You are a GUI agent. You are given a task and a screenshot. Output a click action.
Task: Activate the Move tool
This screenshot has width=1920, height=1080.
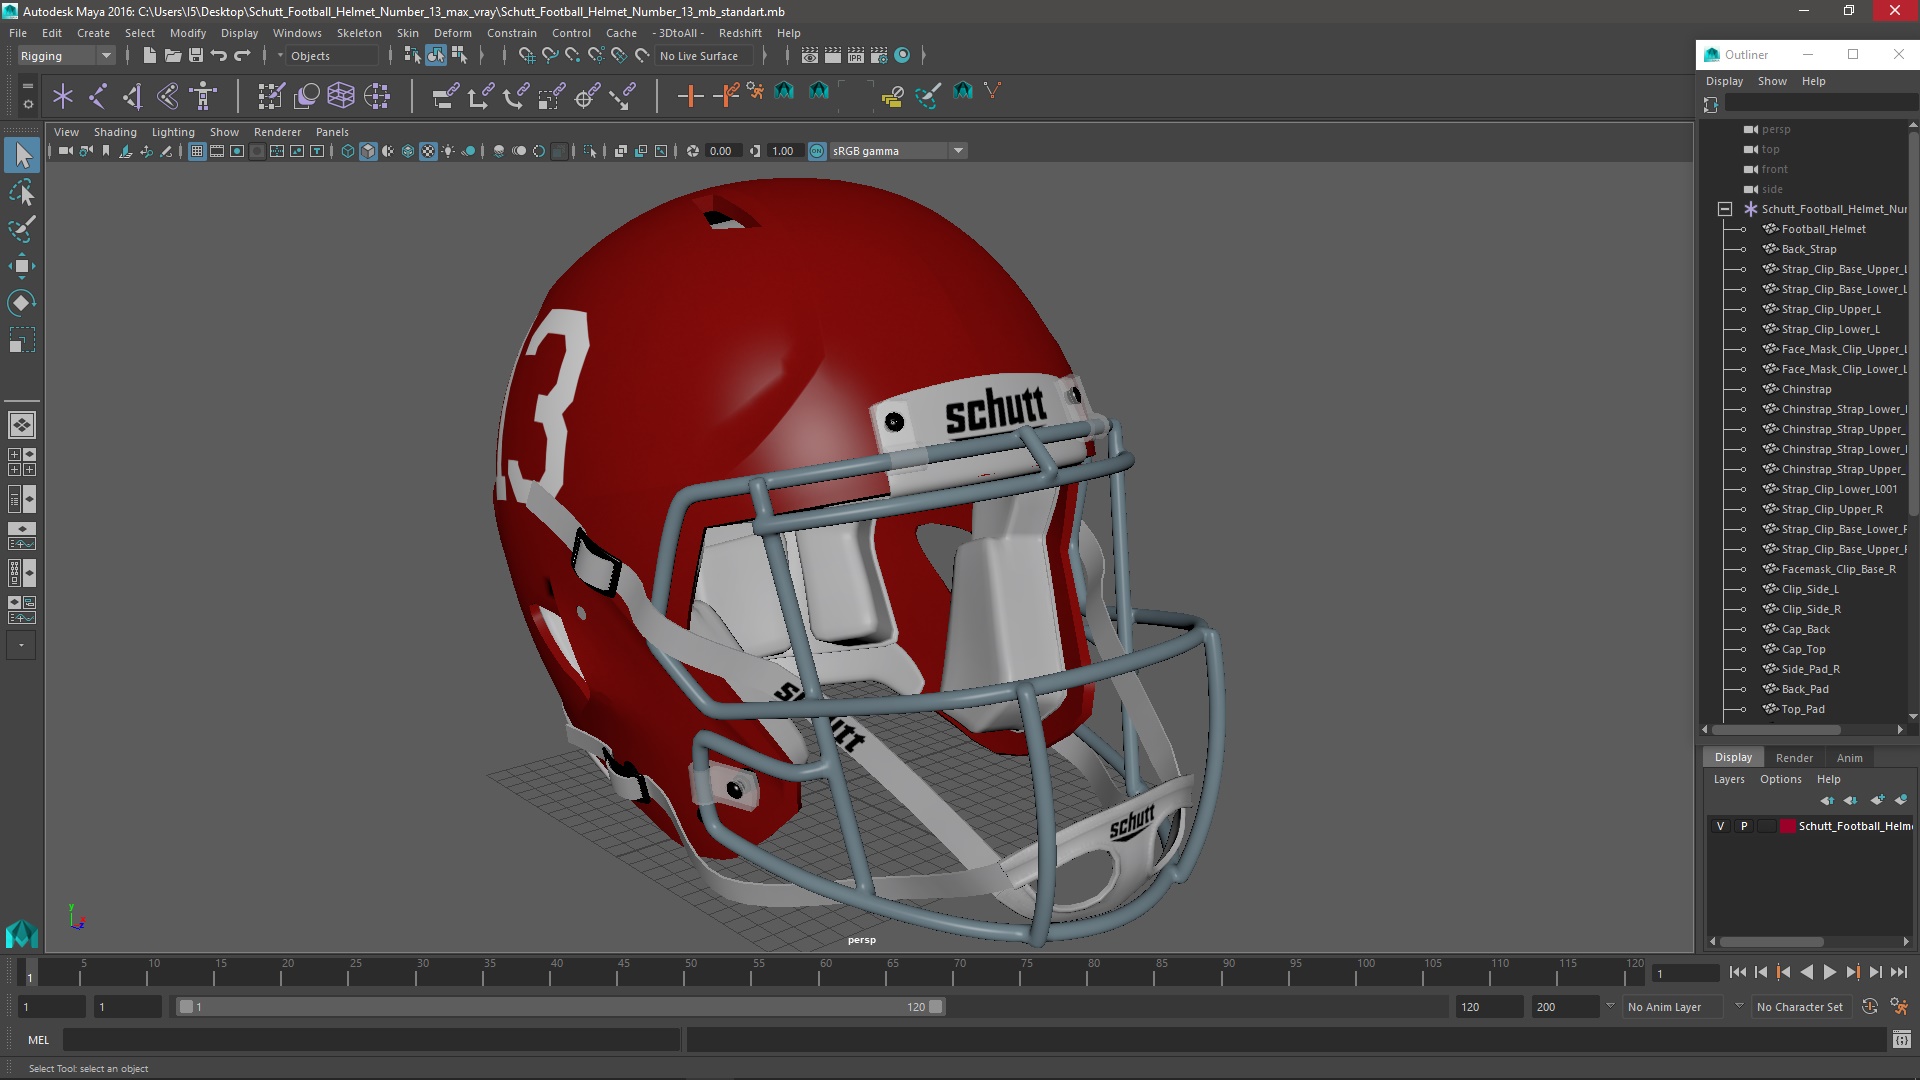pos(22,266)
